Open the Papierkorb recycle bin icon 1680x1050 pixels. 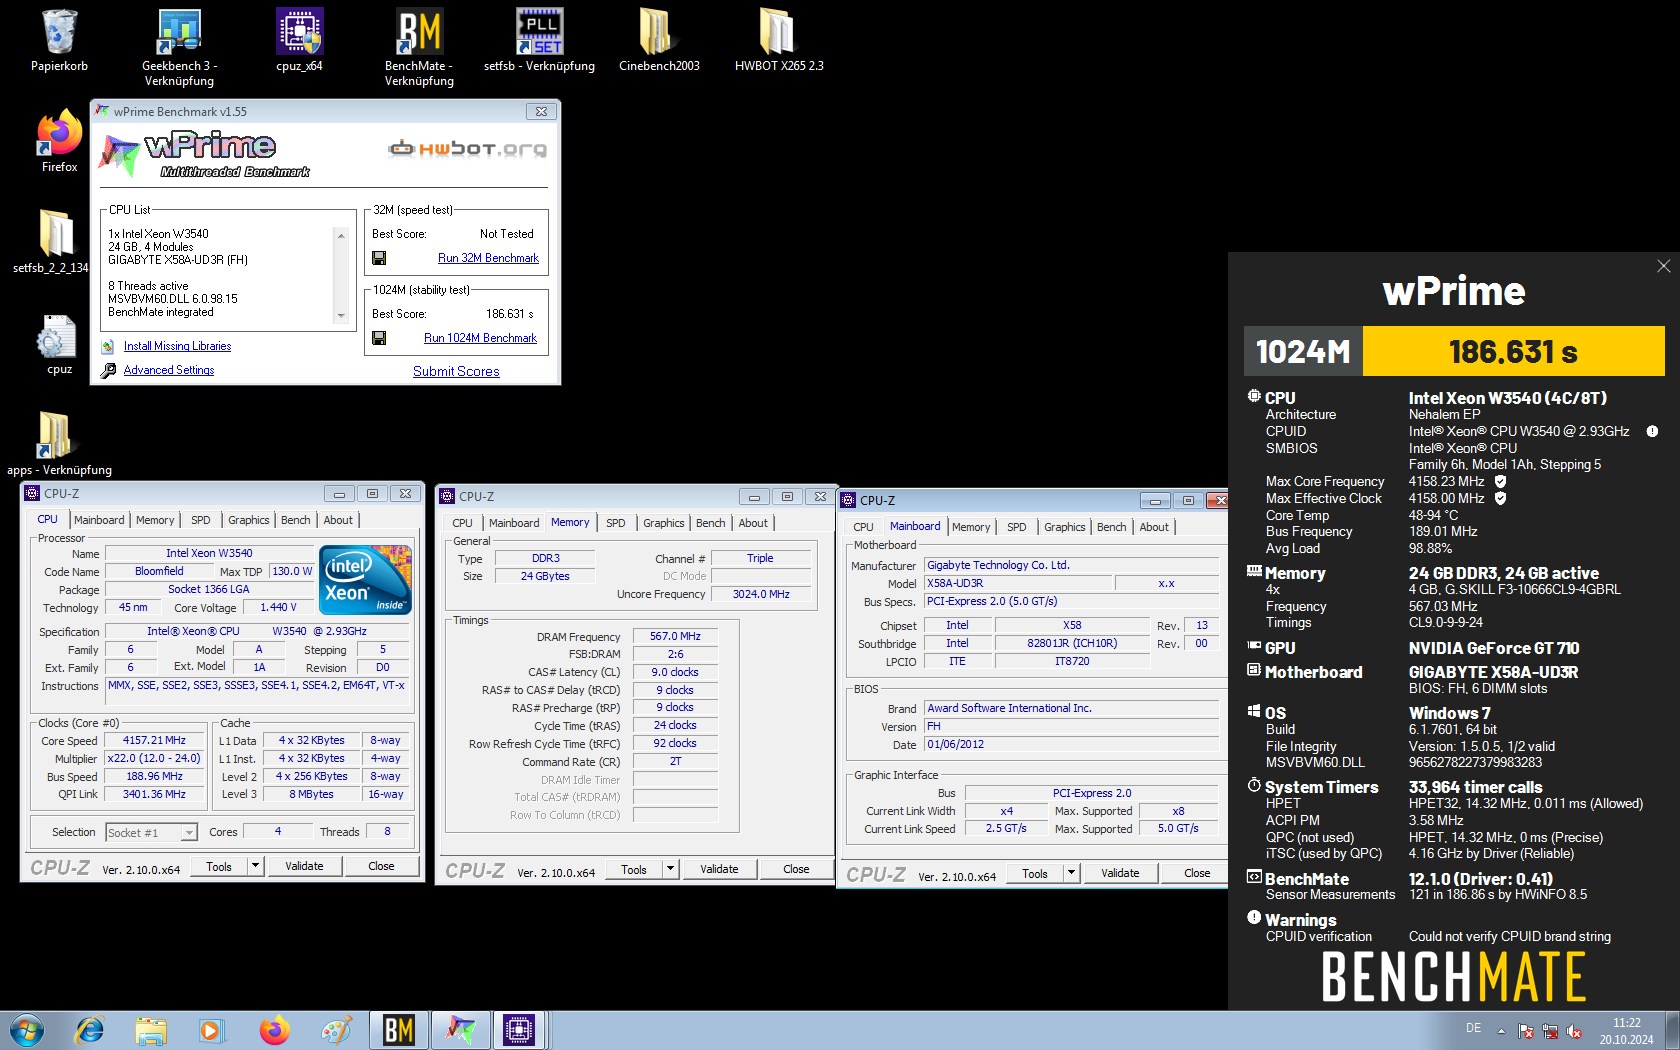(x=59, y=32)
